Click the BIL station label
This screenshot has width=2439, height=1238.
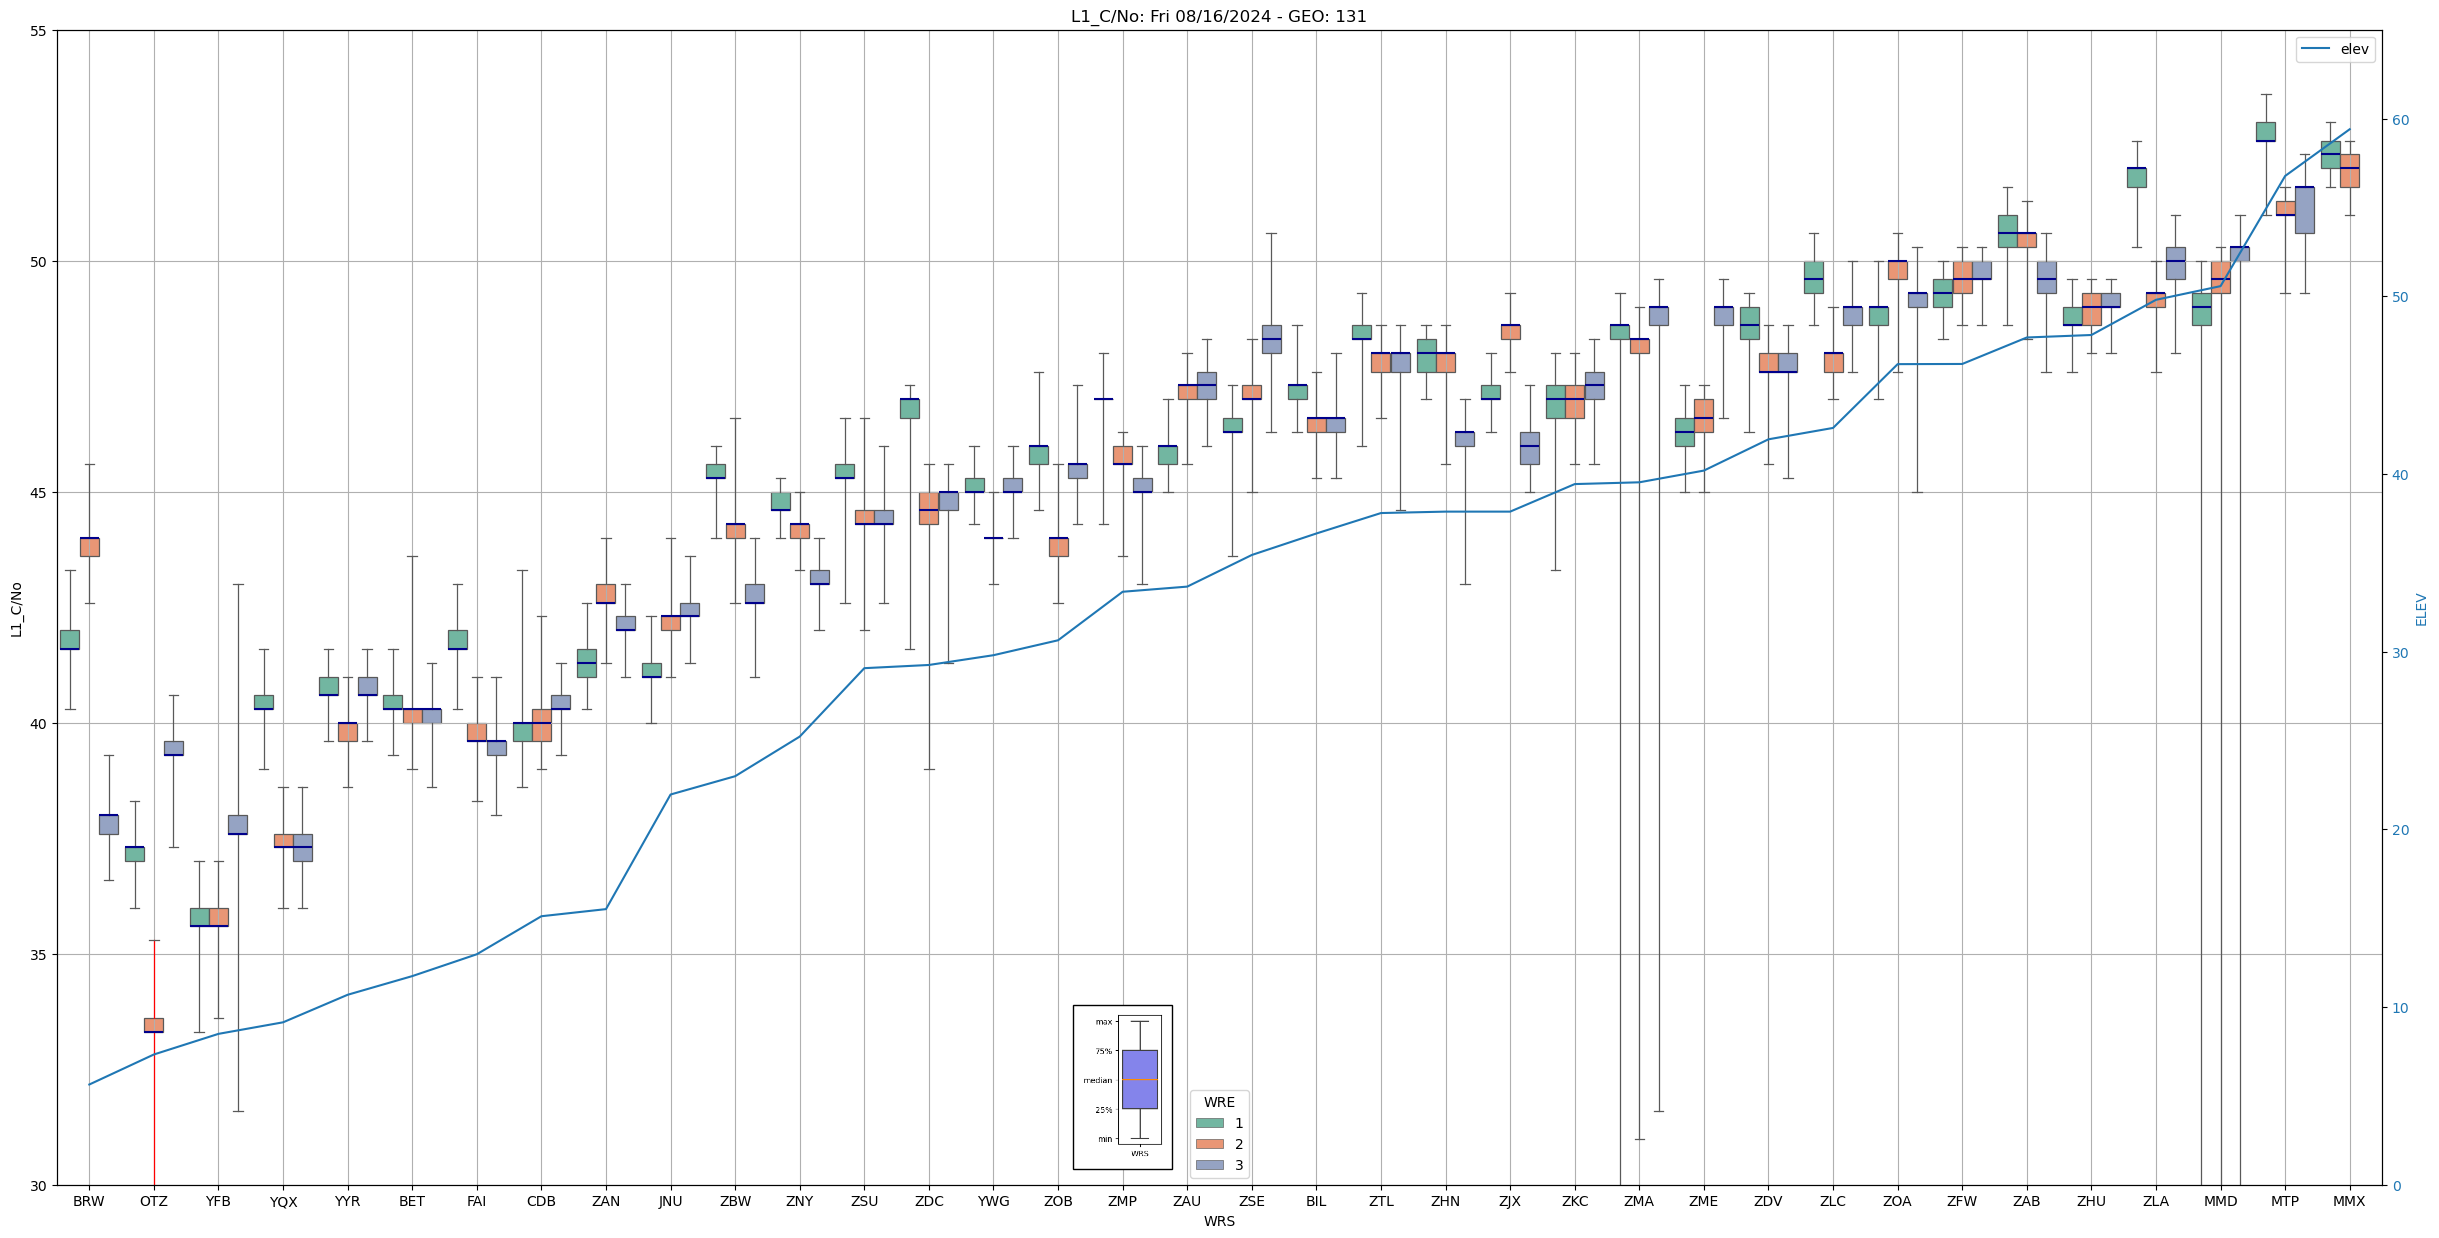tap(1316, 1201)
